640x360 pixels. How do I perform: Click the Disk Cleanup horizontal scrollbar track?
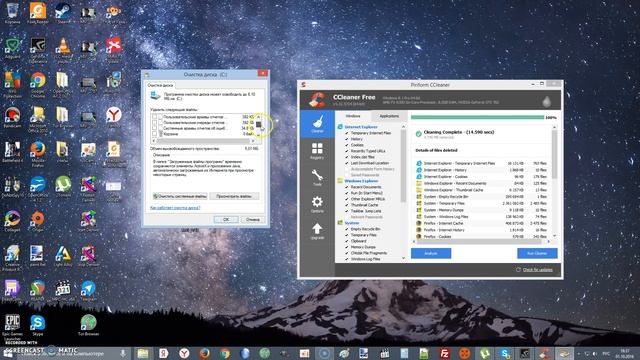tap(204, 141)
